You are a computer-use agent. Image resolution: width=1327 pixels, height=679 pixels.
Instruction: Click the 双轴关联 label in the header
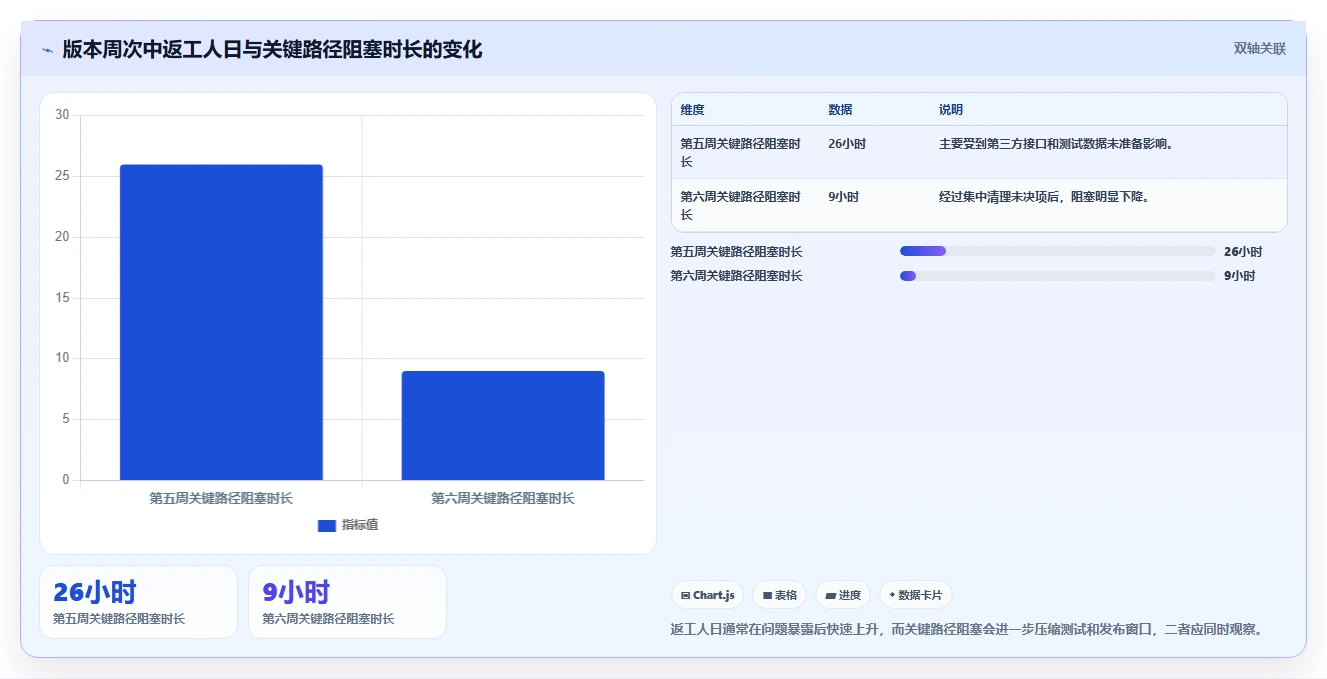pyautogui.click(x=1259, y=48)
